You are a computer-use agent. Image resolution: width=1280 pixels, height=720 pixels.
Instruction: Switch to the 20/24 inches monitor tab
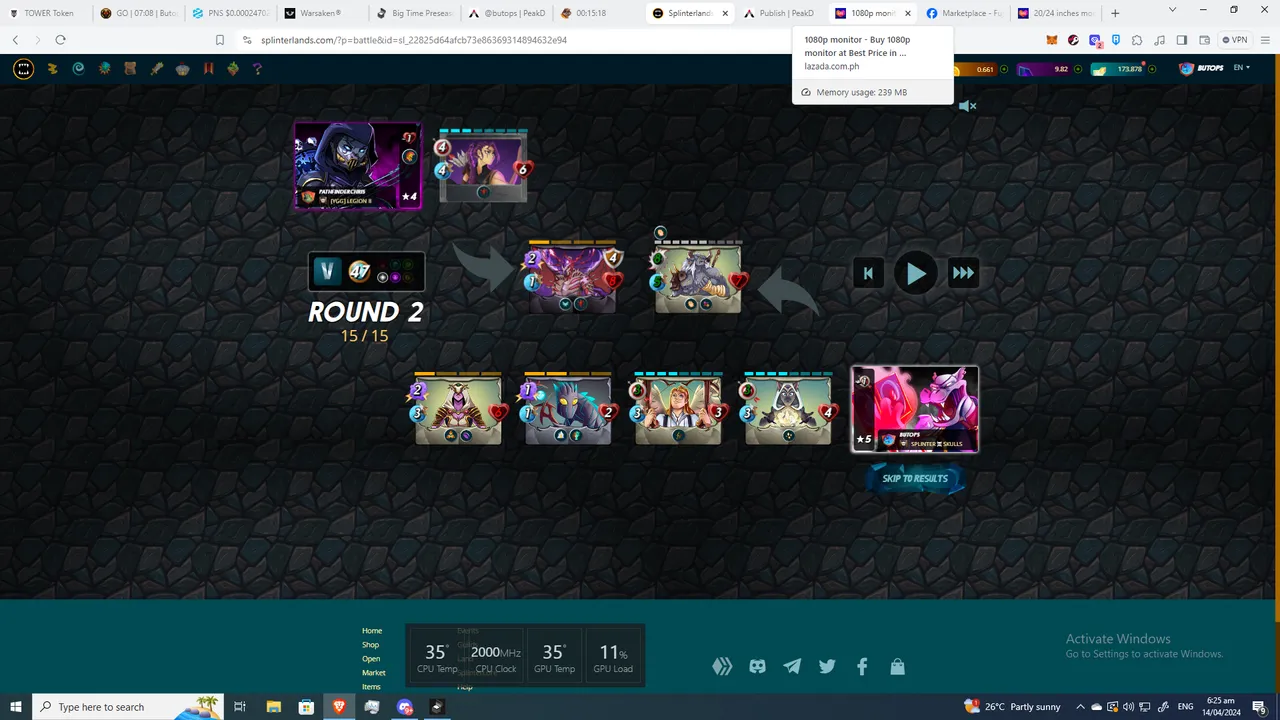click(x=1055, y=13)
